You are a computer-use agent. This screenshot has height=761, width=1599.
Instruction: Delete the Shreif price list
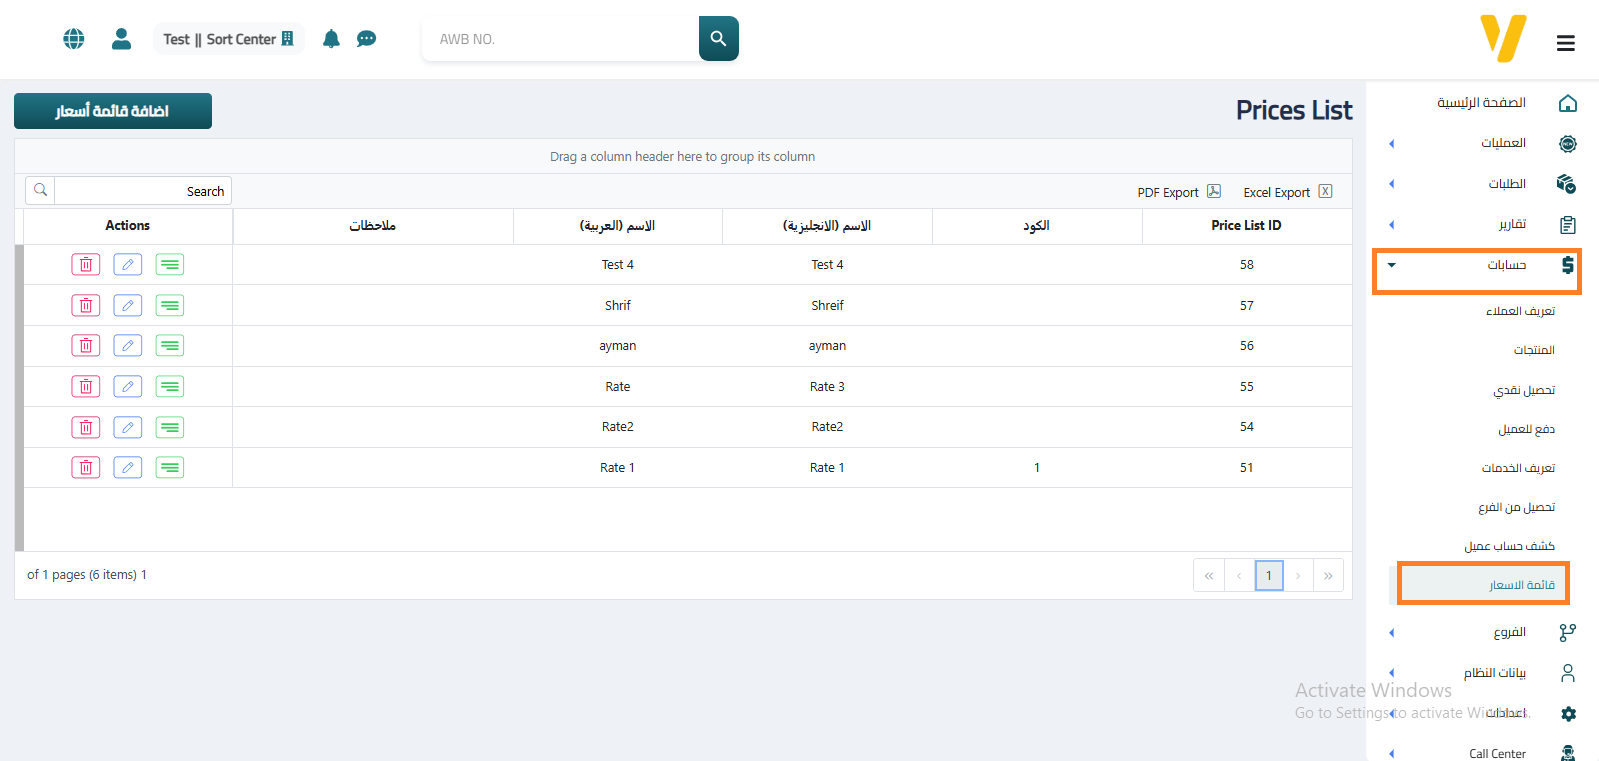[x=86, y=306]
